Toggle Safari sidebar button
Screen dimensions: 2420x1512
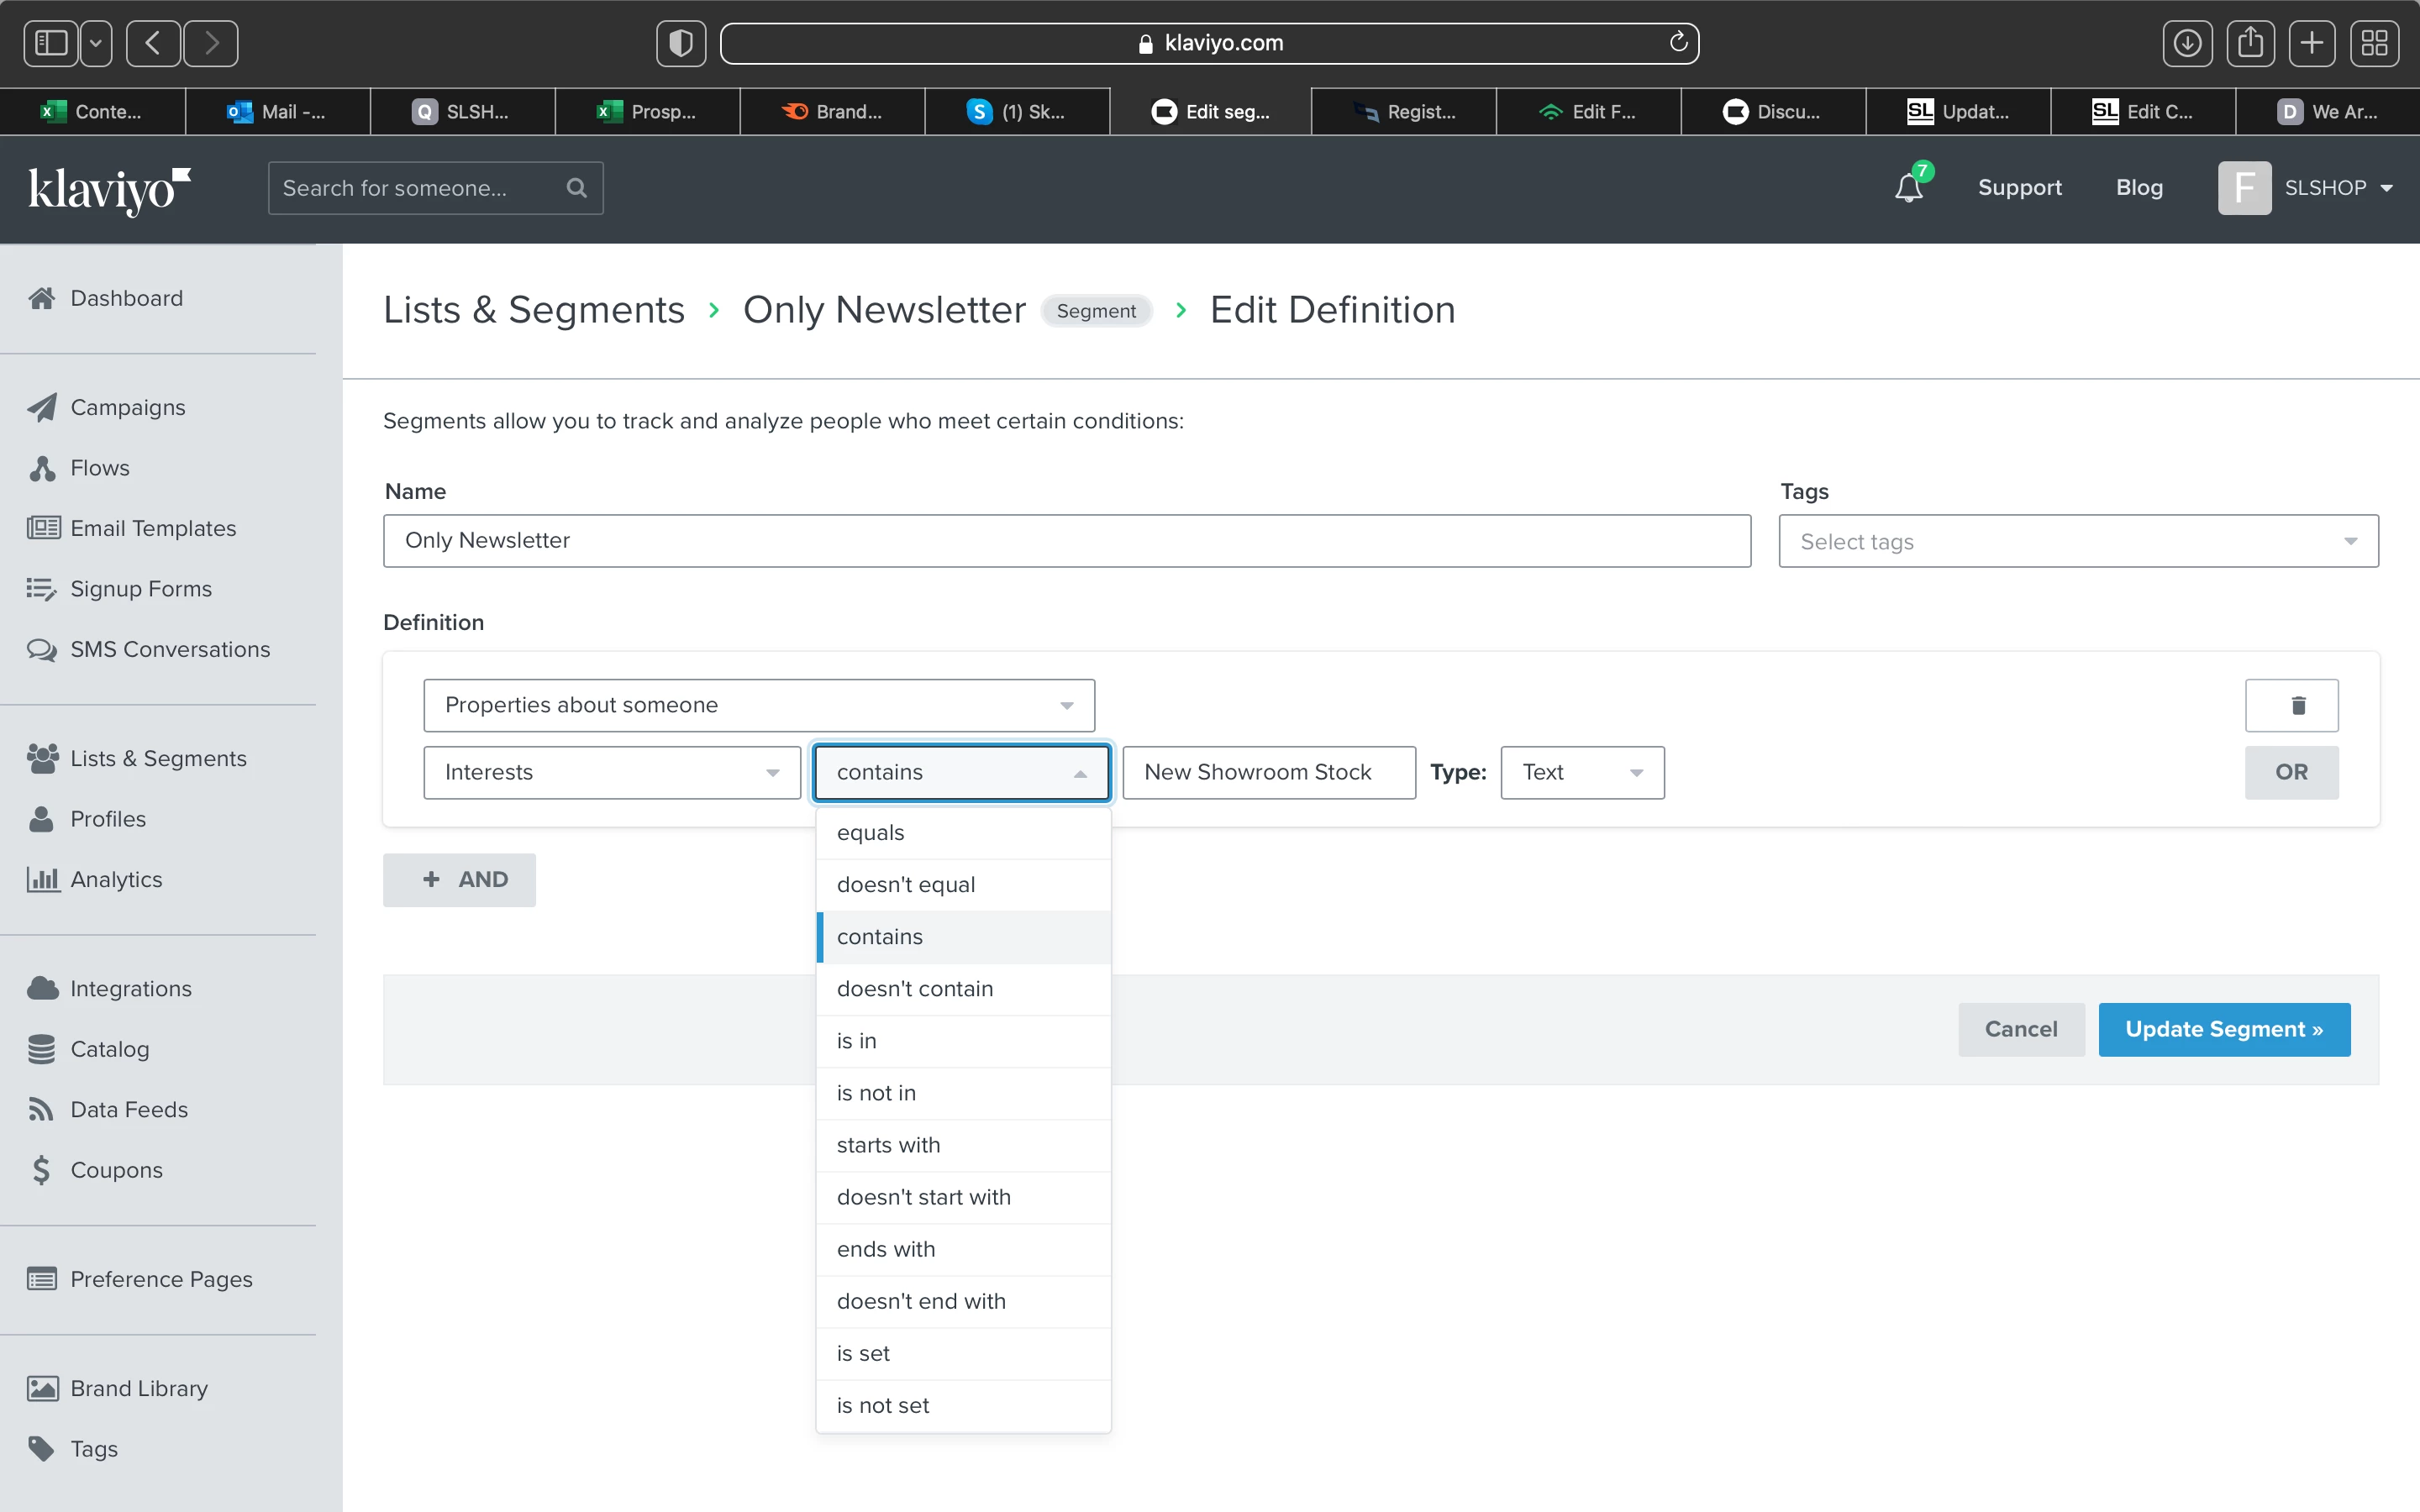click(x=51, y=43)
